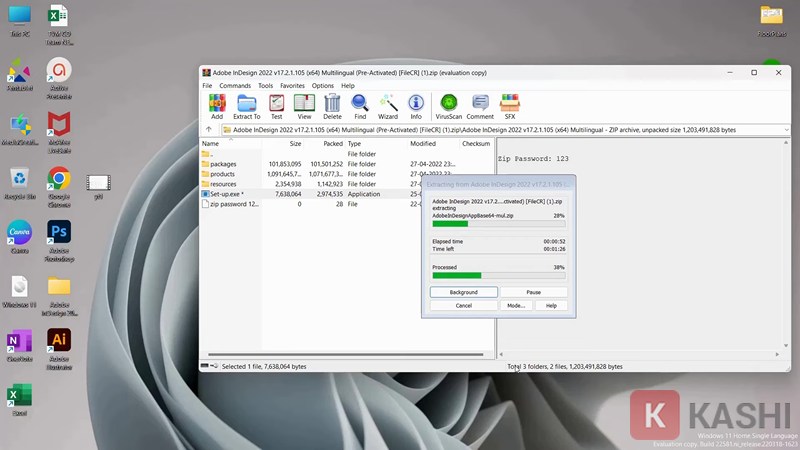Viewport: 800px width, 450px height.
Task: Expand the address path dropdown arrow
Action: [x=786, y=130]
